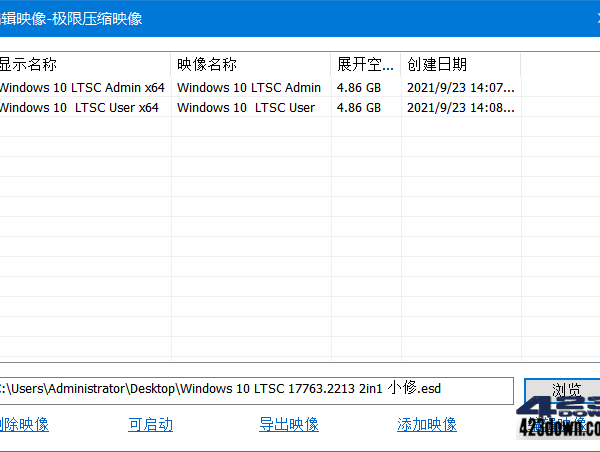Click the 4.86 GB cell in User row
Viewport: 600px width, 452px height.
click(x=359, y=108)
